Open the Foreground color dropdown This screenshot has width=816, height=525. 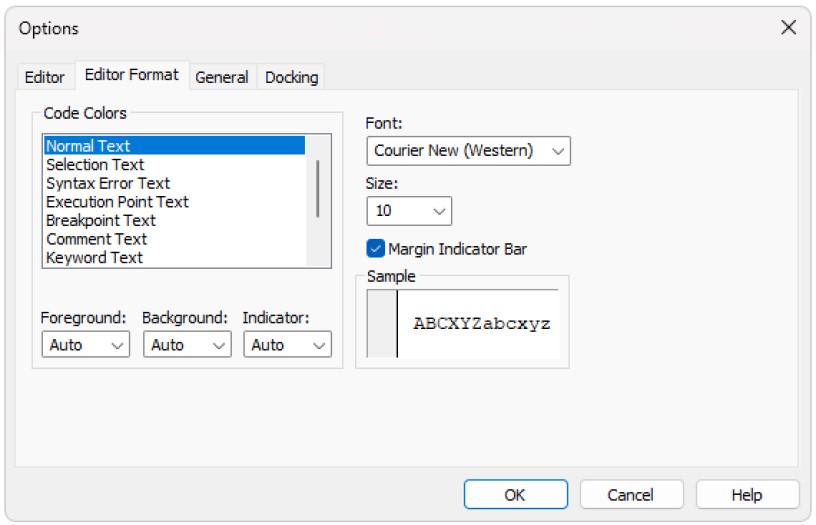coord(85,345)
